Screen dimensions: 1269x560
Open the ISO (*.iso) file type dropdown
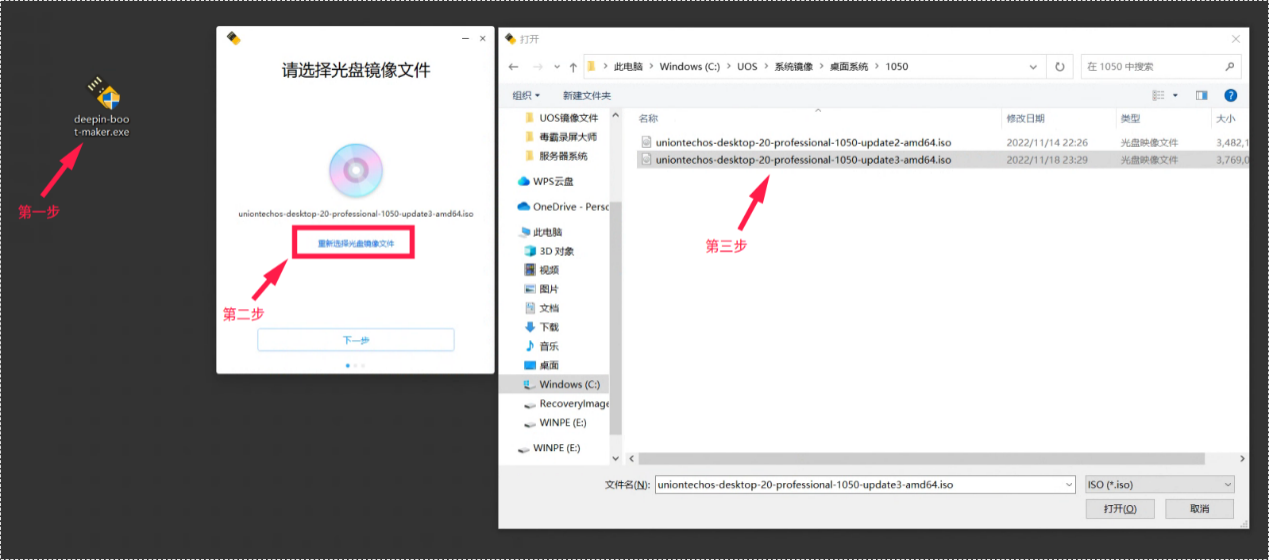click(x=1160, y=484)
